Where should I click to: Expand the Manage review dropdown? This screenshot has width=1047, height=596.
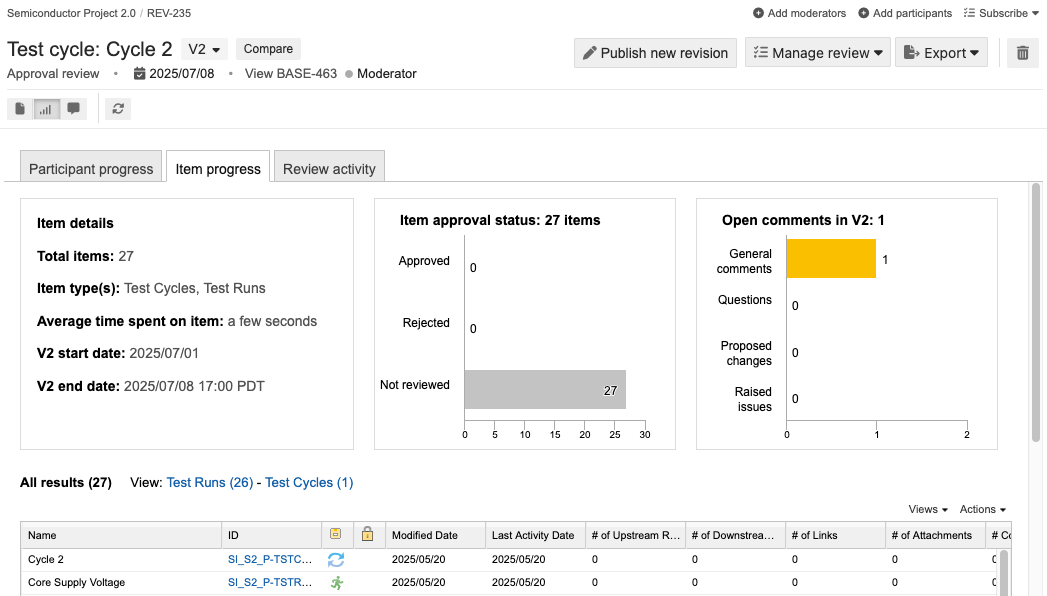point(817,53)
